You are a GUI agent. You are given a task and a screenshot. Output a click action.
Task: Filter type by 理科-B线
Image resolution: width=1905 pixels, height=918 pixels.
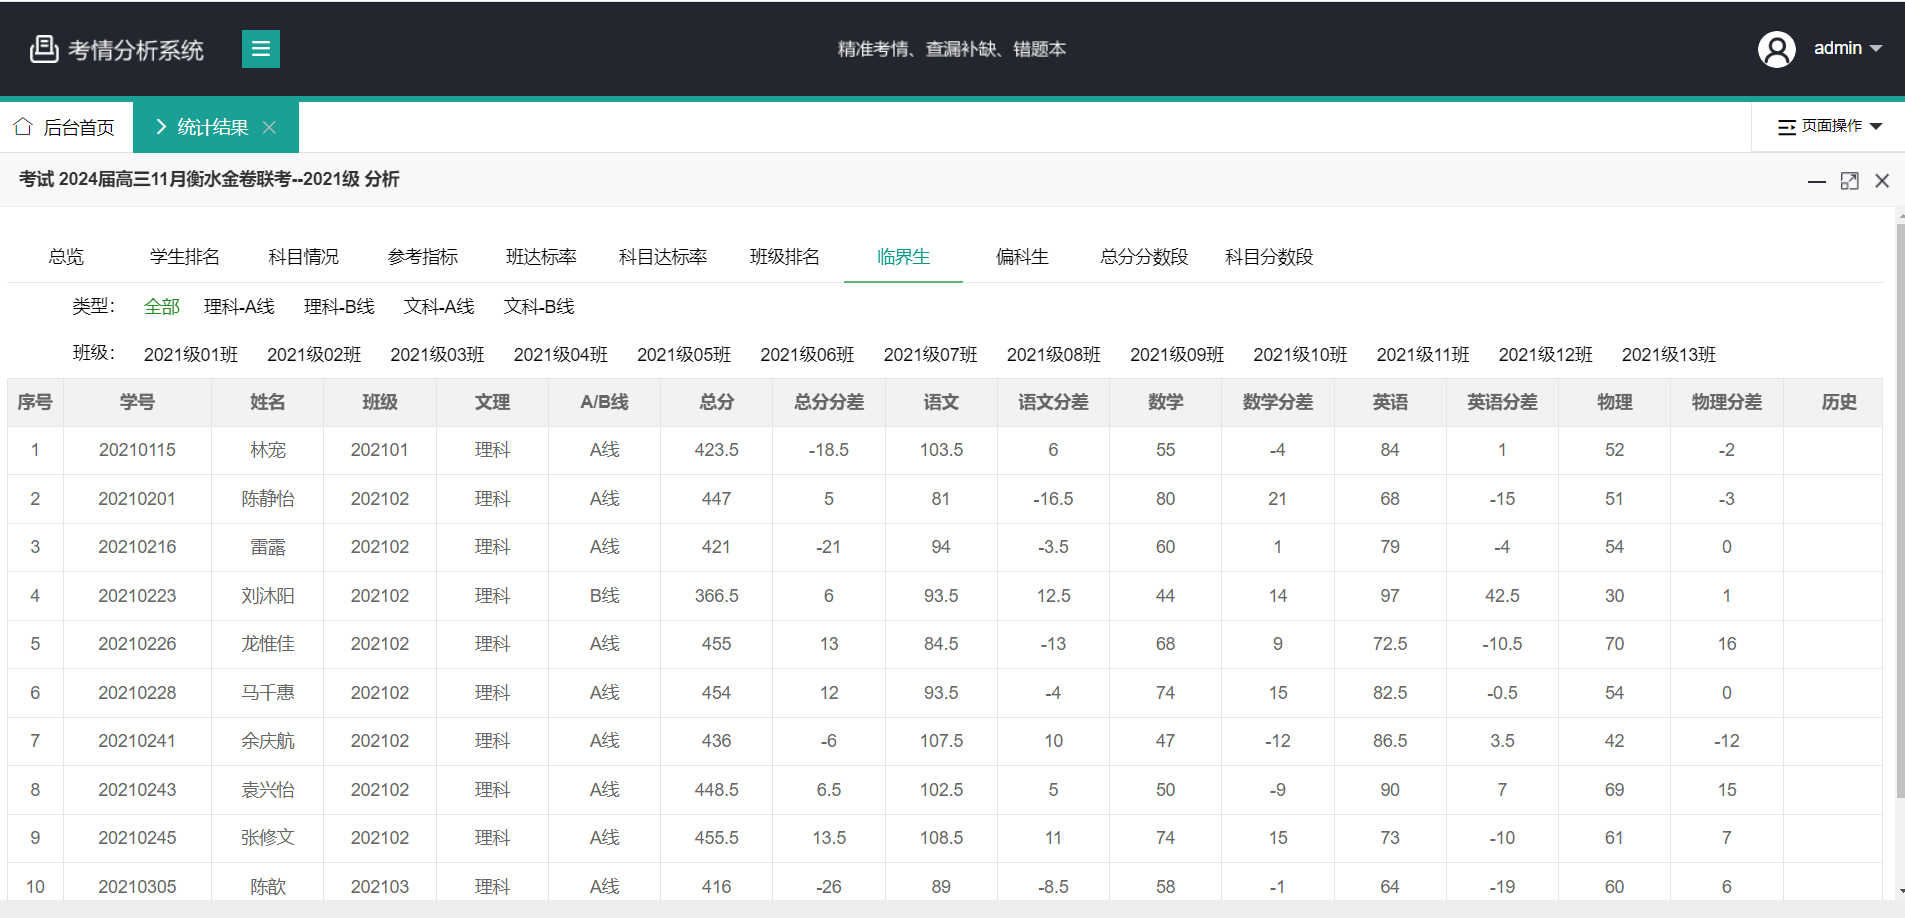click(339, 306)
